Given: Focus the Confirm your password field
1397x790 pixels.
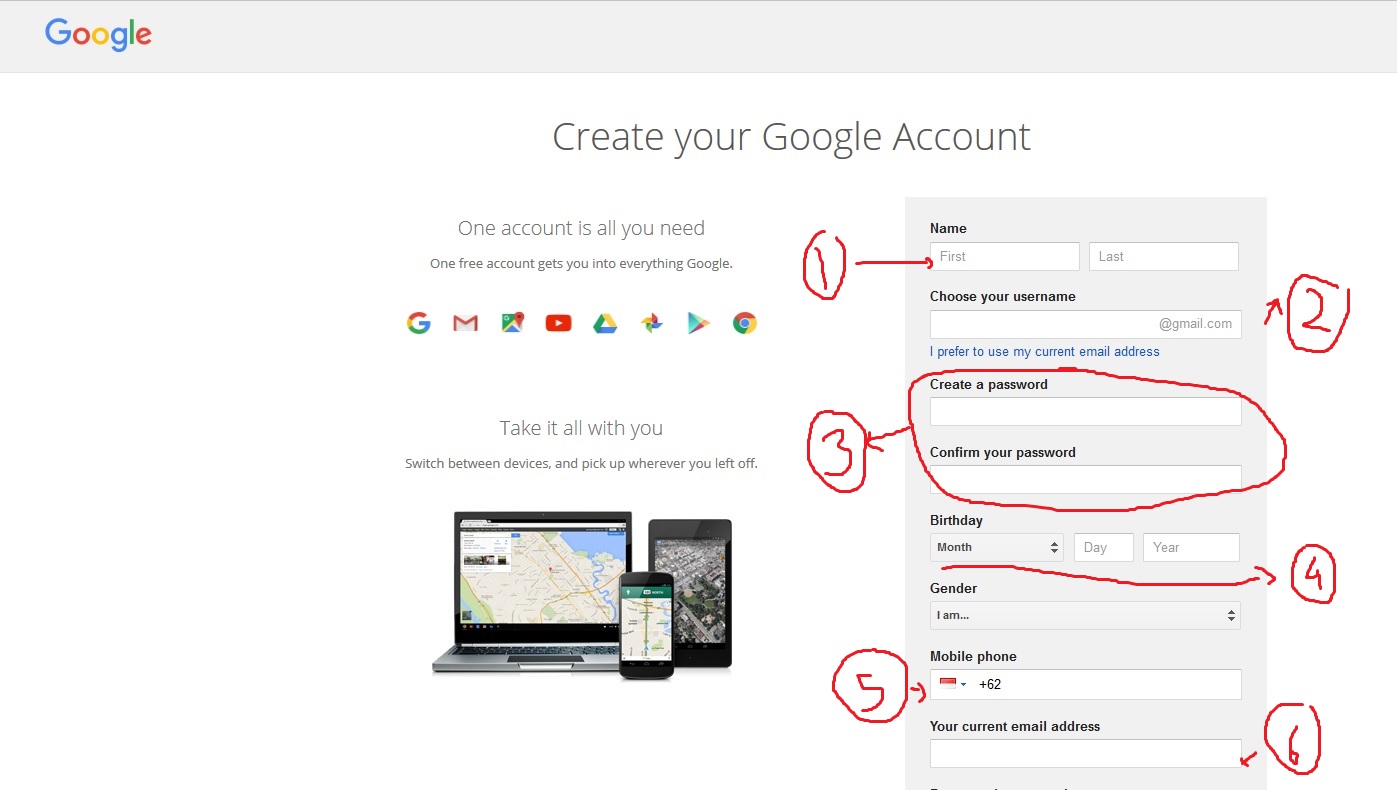Looking at the screenshot, I should pyautogui.click(x=1086, y=479).
